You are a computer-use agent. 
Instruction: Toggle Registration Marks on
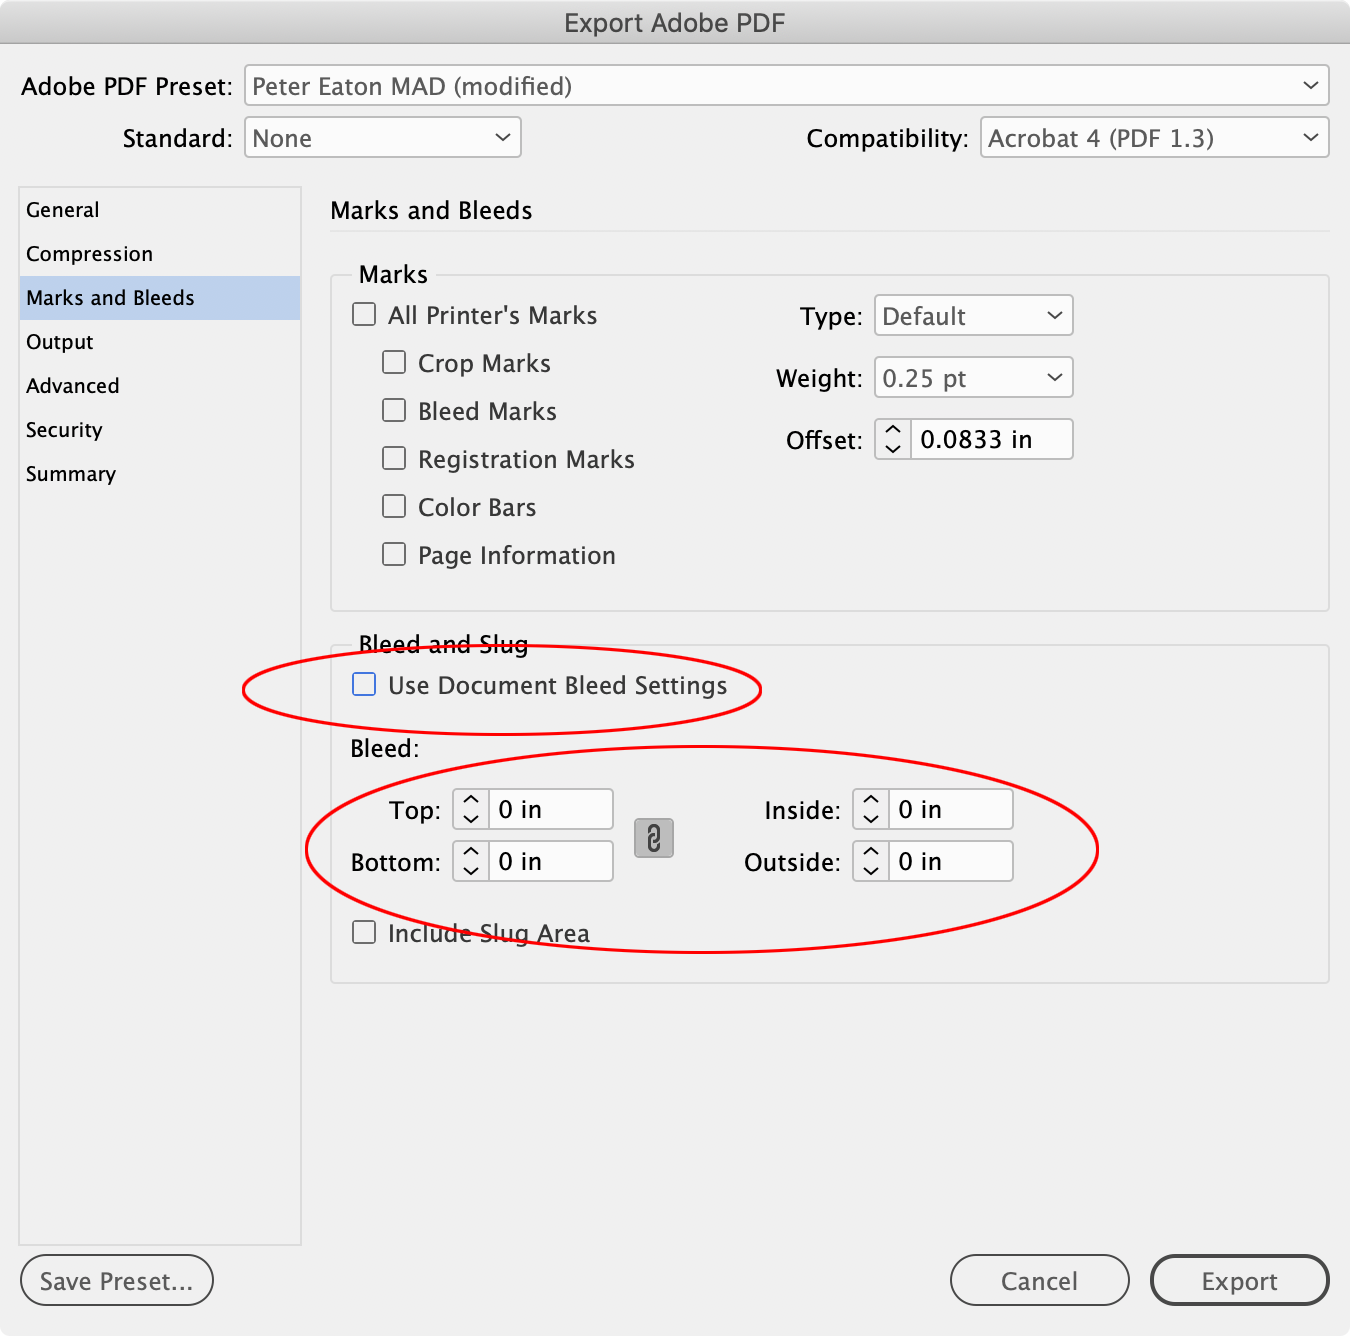(394, 458)
